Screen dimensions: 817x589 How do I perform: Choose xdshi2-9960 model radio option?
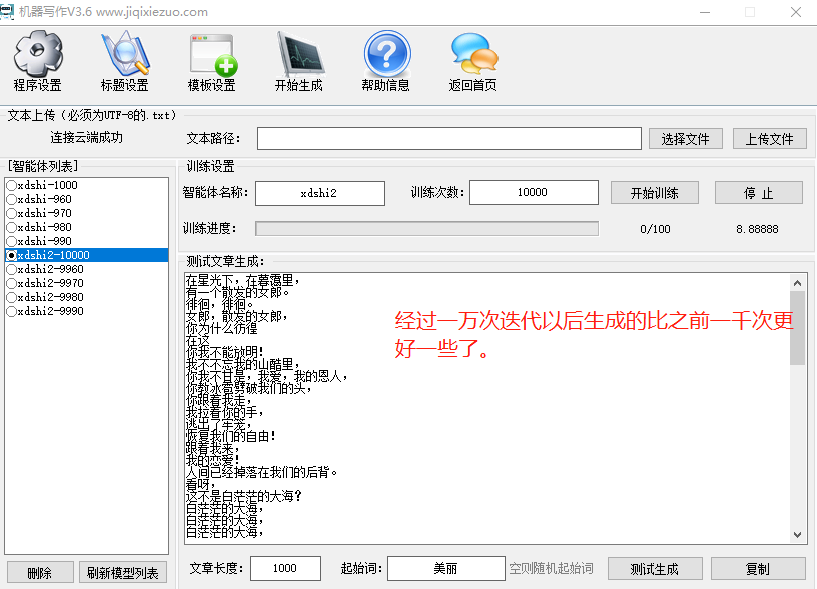coord(12,269)
